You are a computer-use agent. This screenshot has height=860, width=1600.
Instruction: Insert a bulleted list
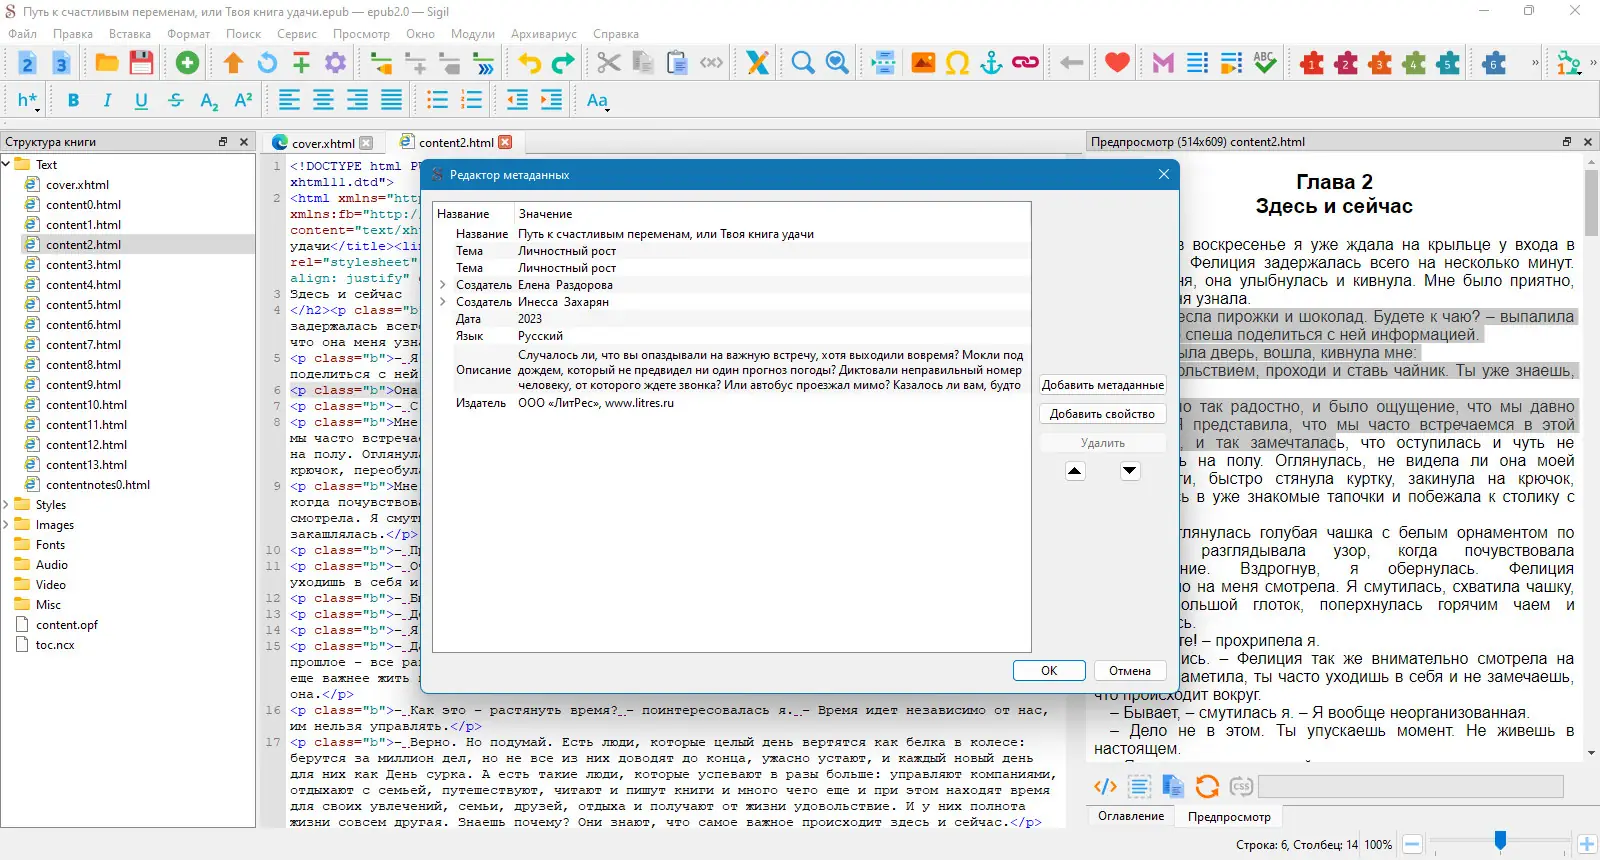pos(437,100)
